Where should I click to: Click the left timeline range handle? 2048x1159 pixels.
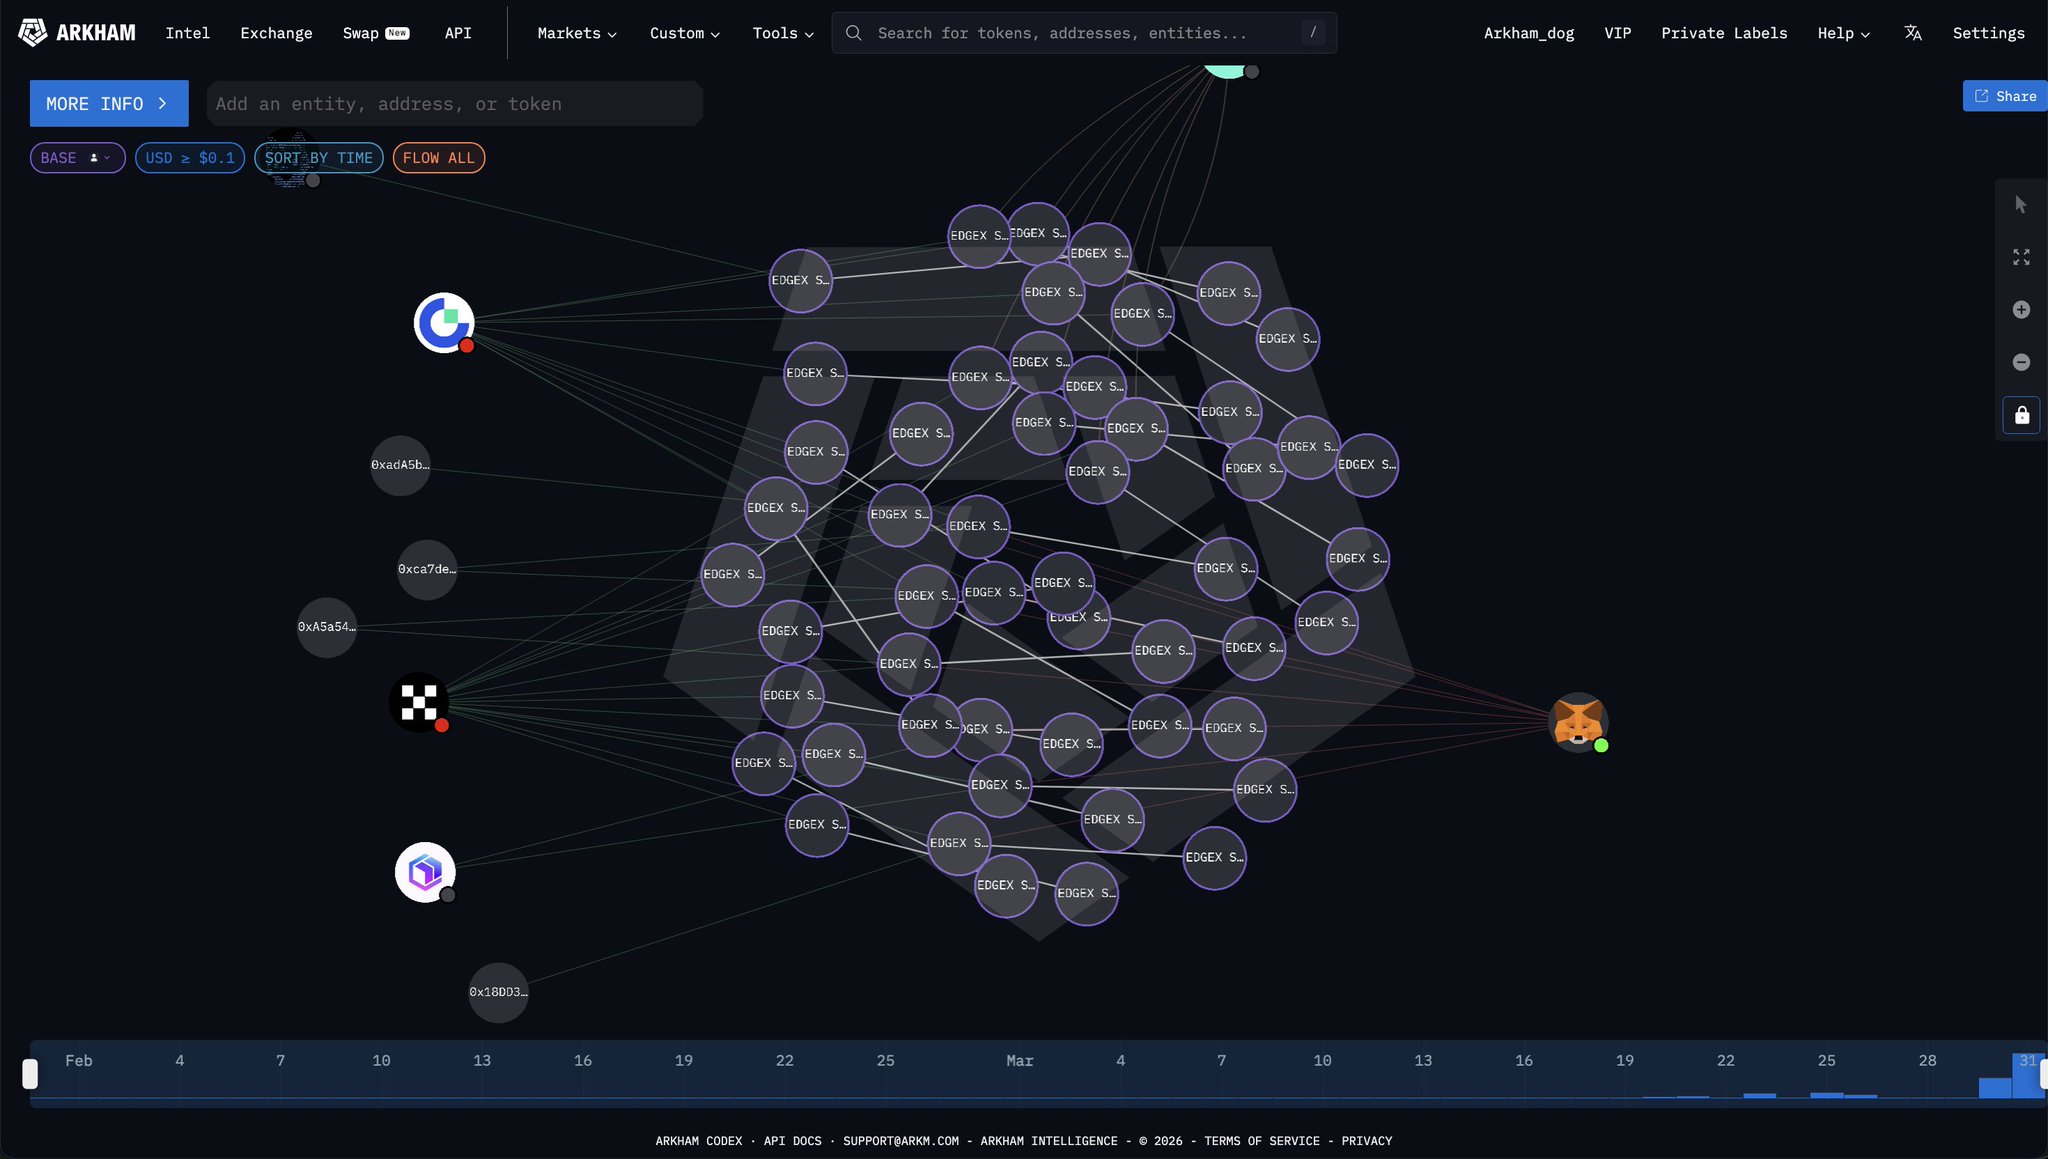[x=30, y=1073]
